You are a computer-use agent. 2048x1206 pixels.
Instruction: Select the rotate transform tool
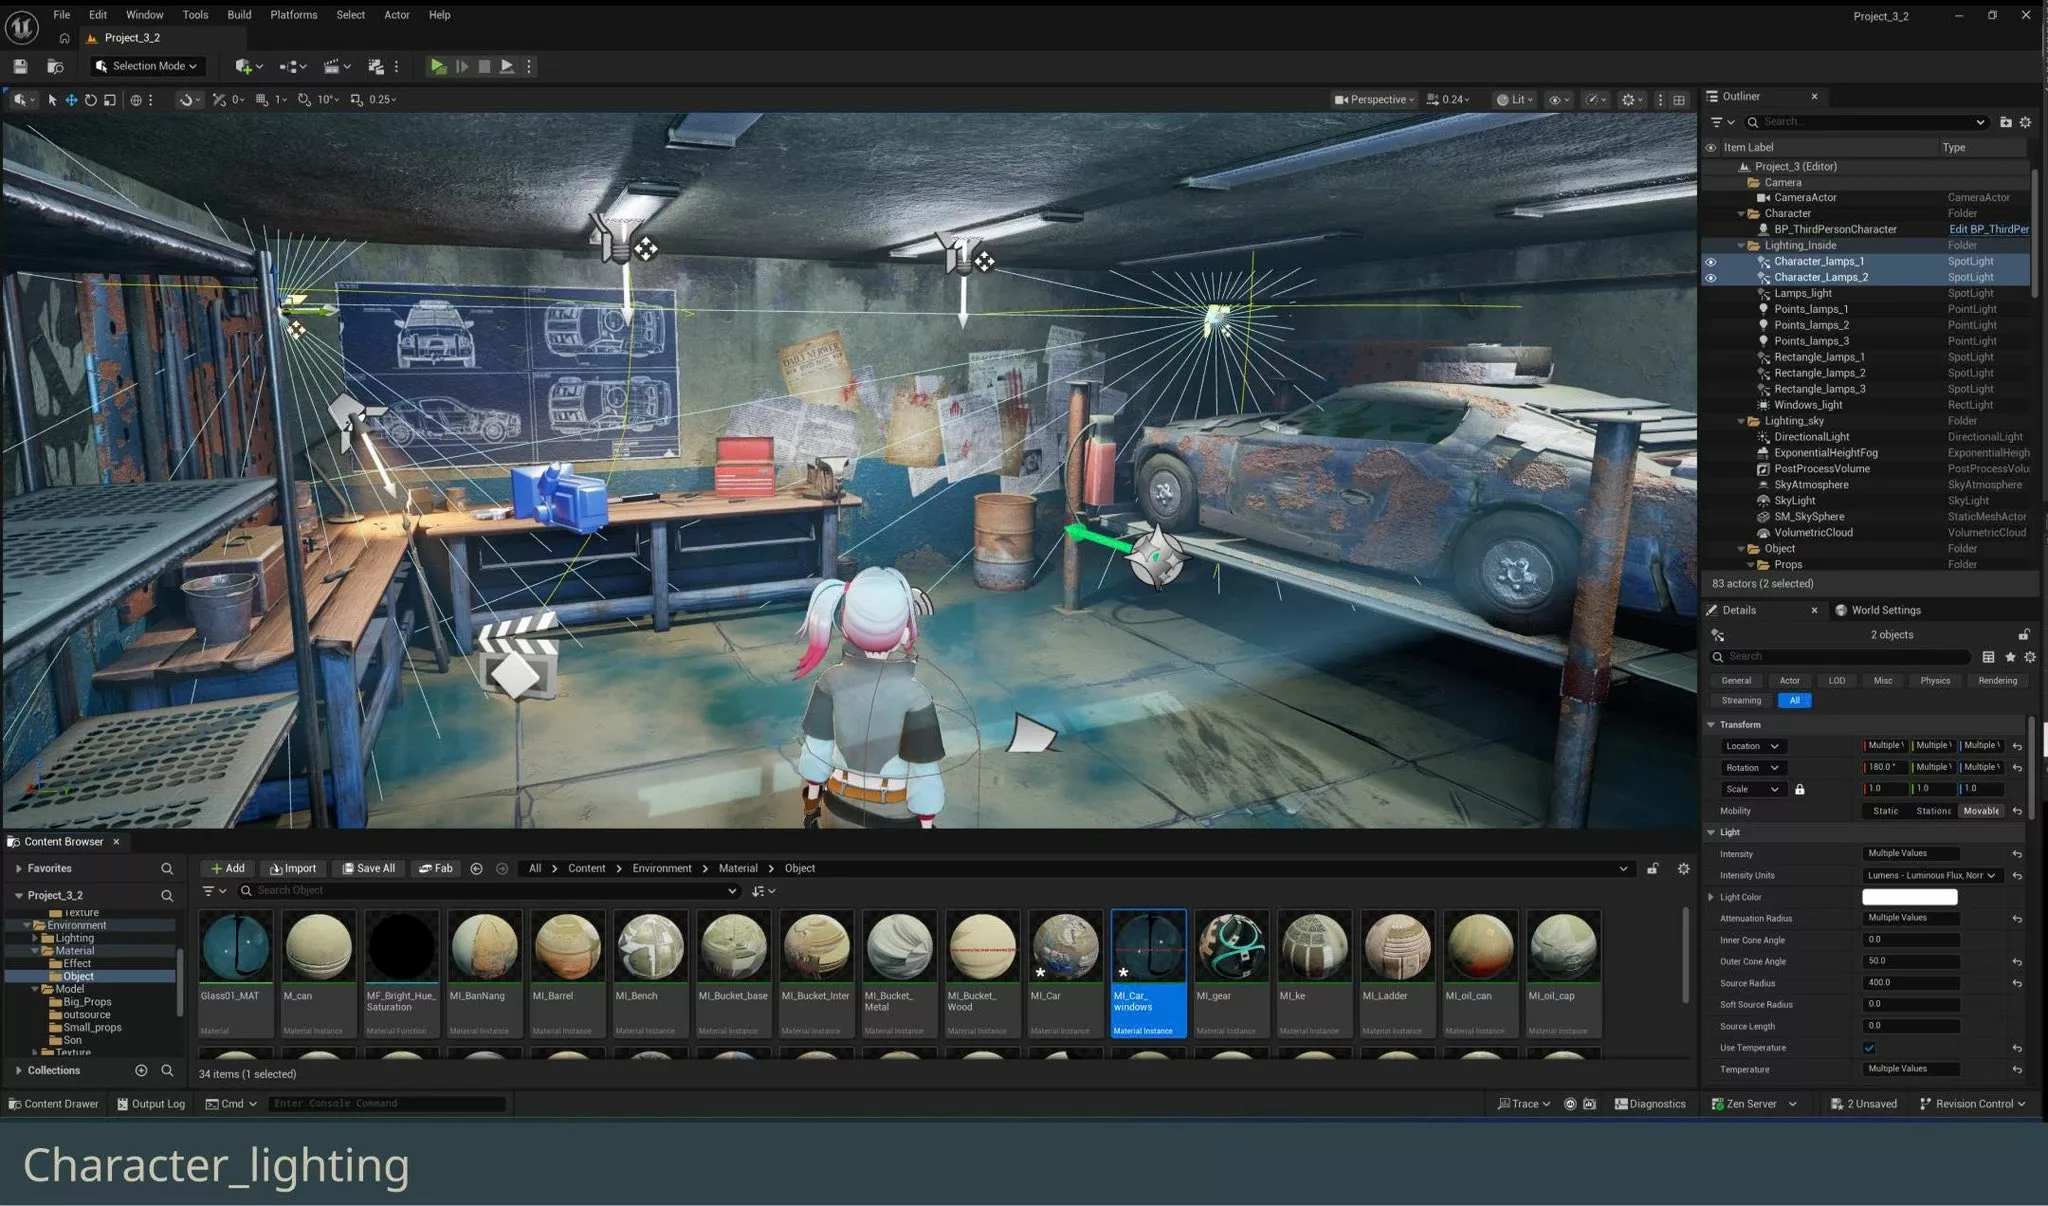[90, 100]
